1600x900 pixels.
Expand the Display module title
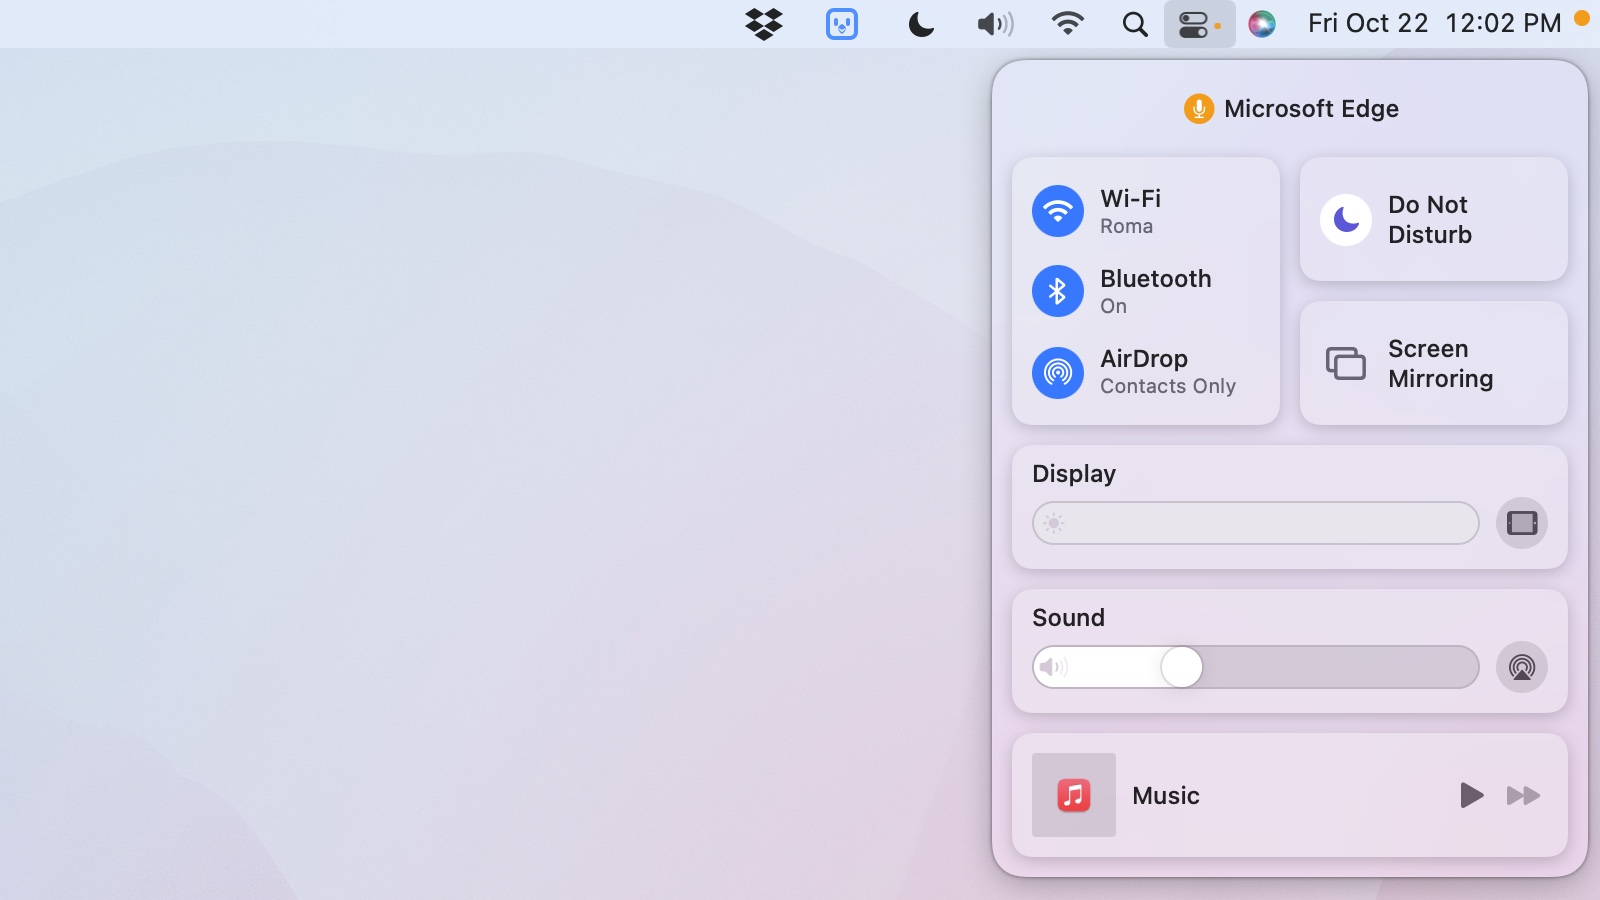tap(1074, 473)
